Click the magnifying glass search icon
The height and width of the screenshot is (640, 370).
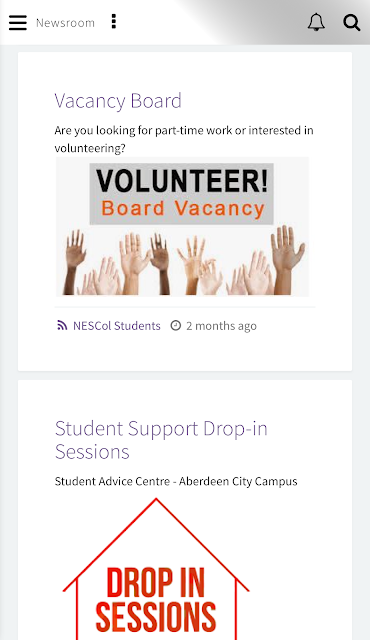click(x=351, y=23)
